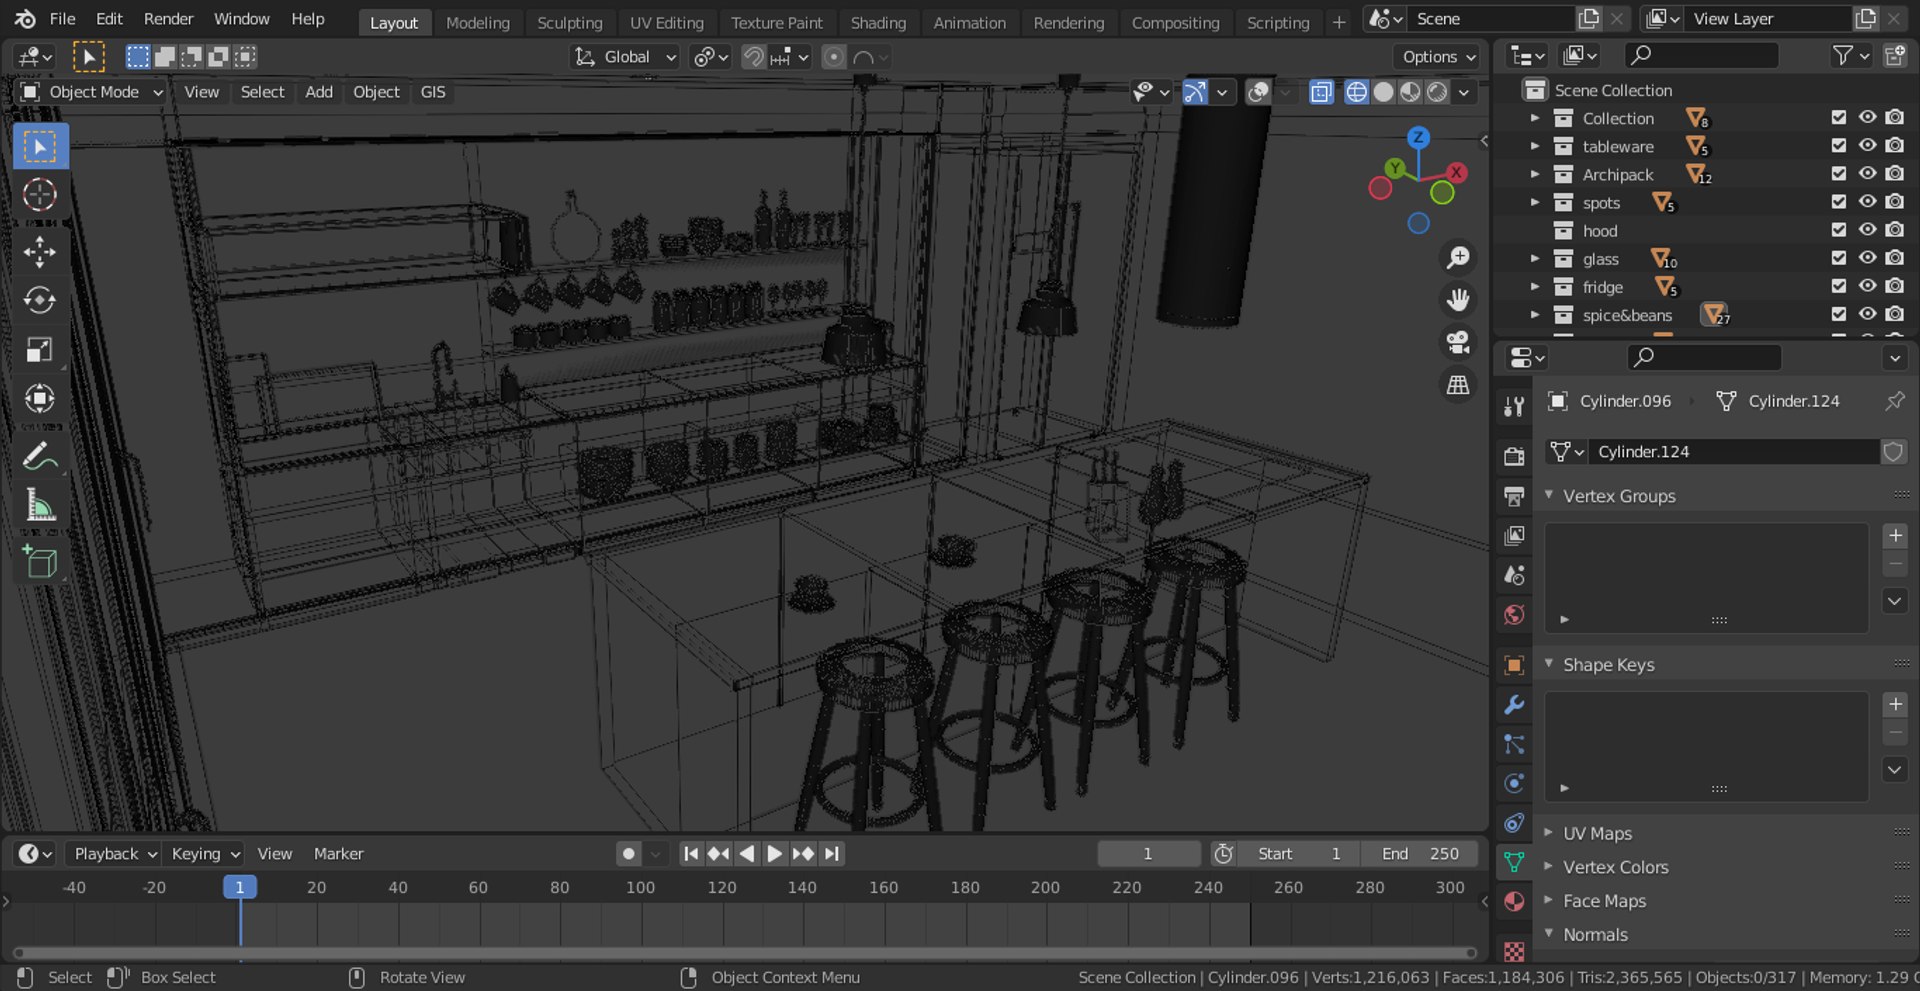Open the Render properties tab
Screen dimensions: 1920x991
(1514, 456)
